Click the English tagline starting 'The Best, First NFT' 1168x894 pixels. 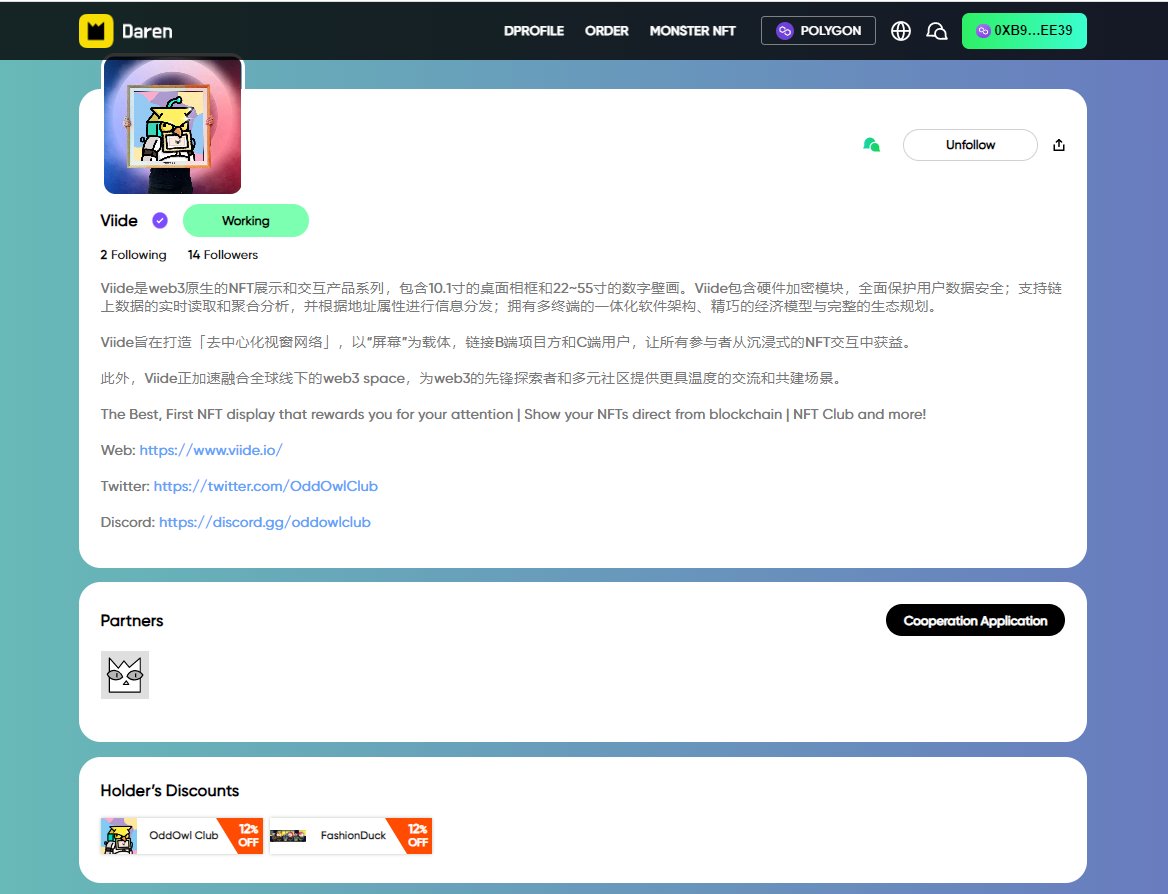(x=513, y=414)
